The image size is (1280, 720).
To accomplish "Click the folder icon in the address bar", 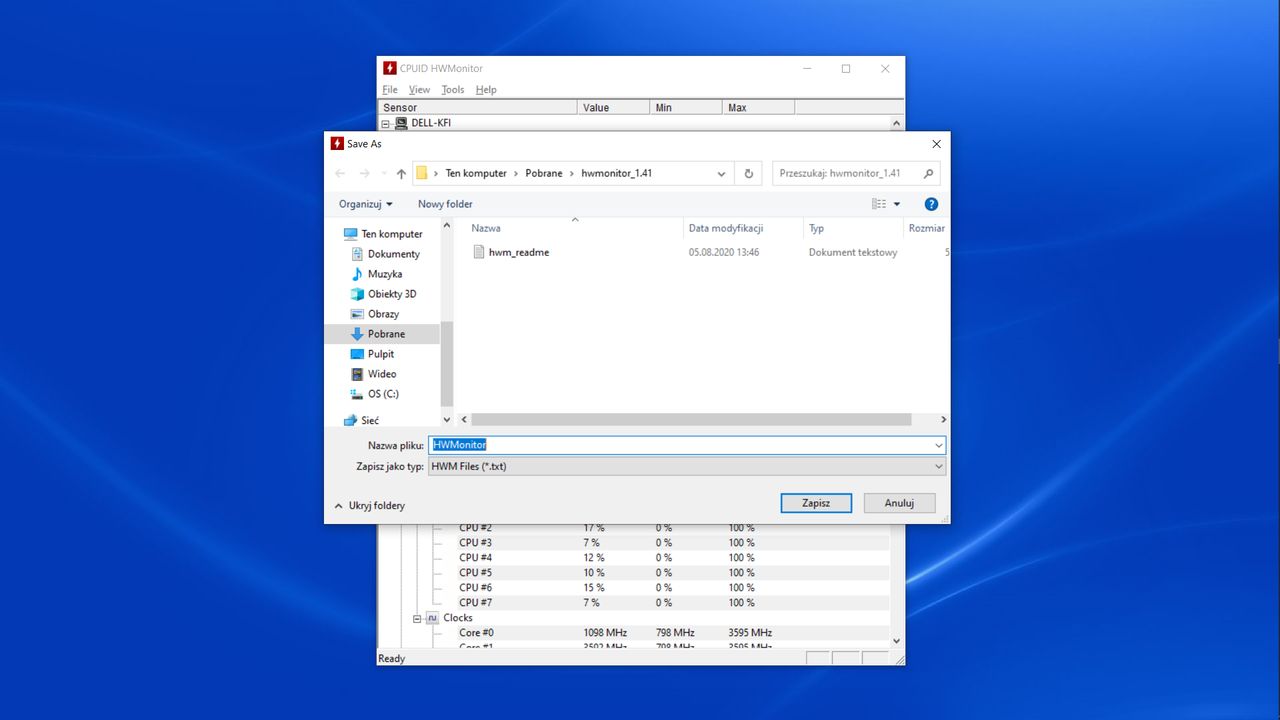I will 422,173.
